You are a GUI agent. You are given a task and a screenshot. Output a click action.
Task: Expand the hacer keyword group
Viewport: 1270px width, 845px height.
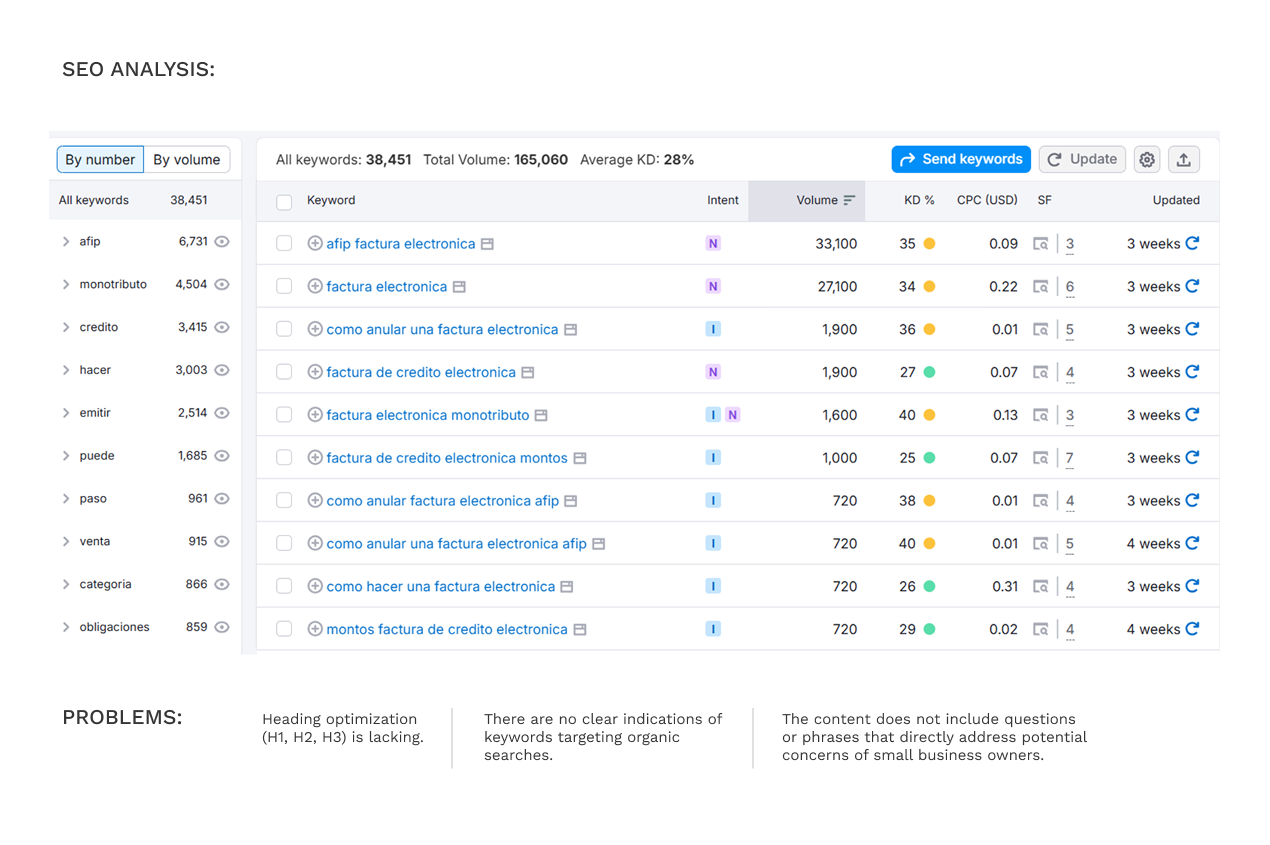point(66,370)
